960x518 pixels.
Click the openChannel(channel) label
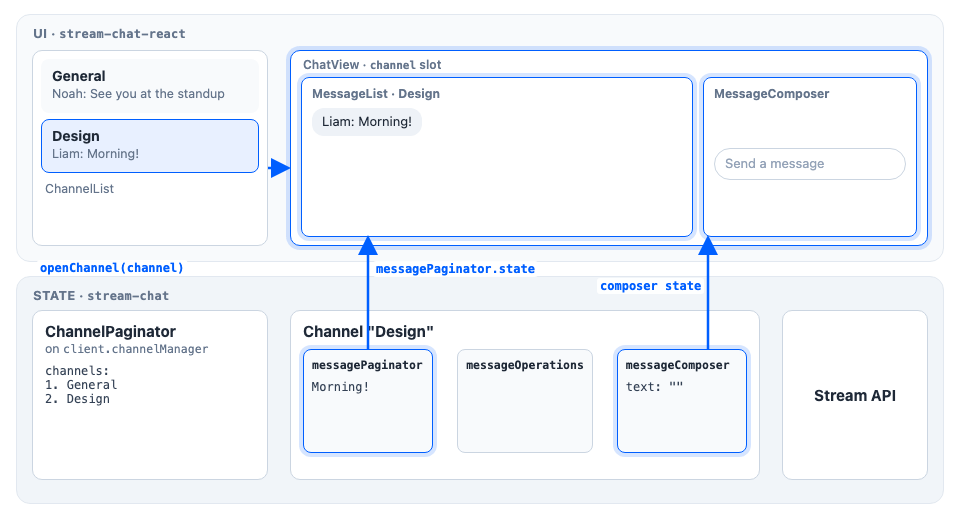[x=111, y=268]
